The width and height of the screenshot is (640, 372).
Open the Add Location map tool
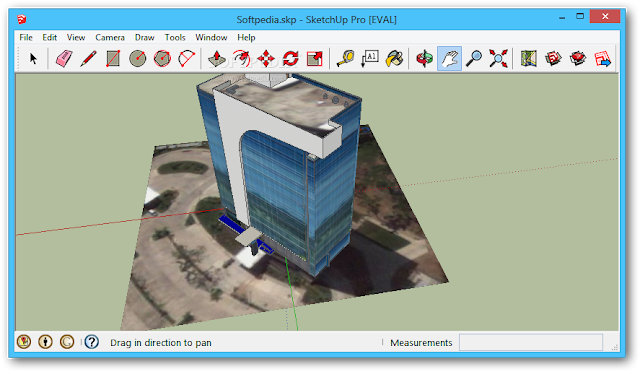point(529,59)
